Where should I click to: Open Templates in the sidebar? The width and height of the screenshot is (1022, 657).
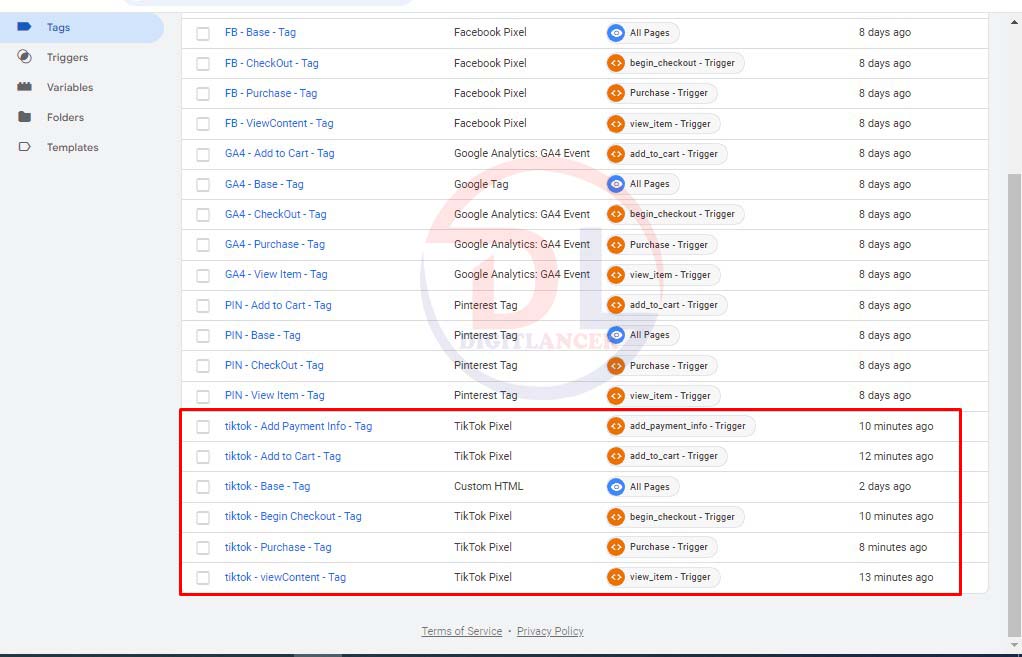tap(72, 147)
